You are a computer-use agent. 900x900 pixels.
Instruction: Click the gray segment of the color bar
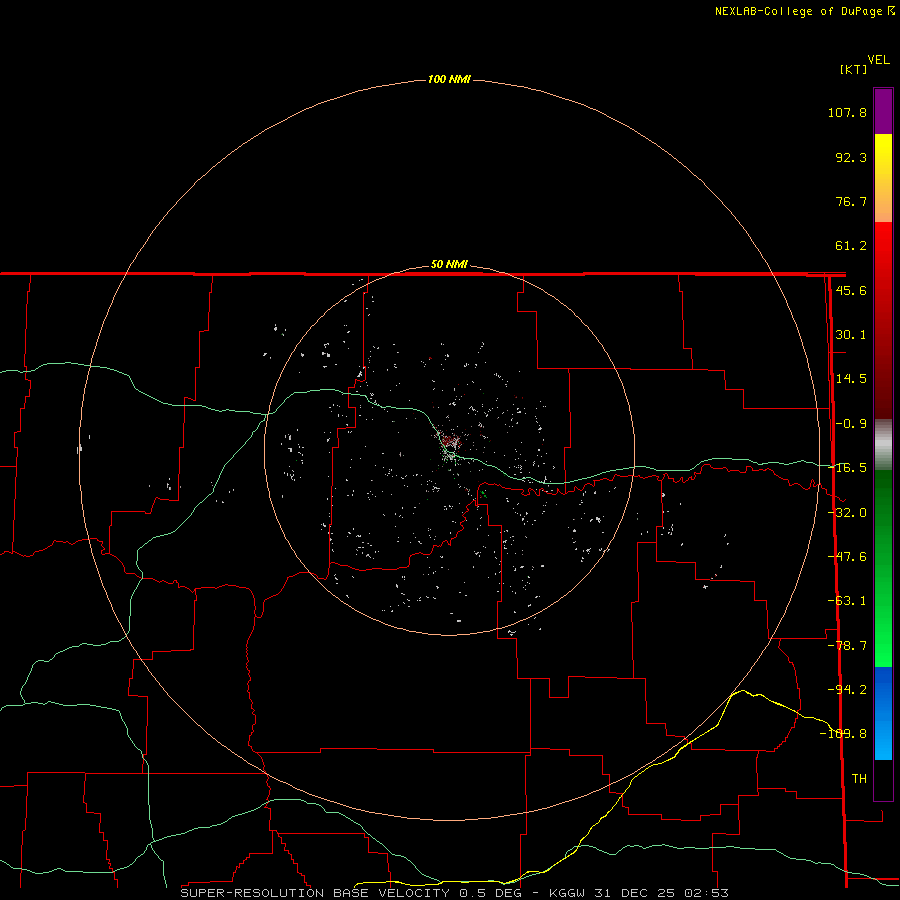tap(883, 445)
